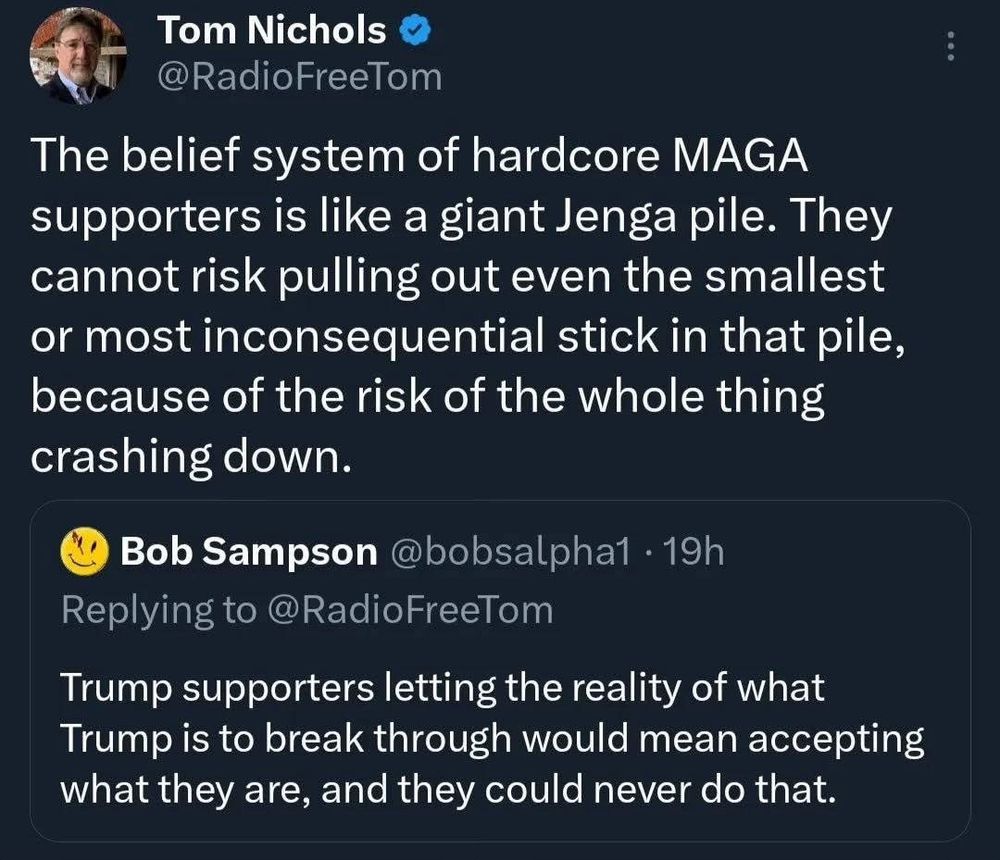Open the three-dot more options menu

point(950,47)
